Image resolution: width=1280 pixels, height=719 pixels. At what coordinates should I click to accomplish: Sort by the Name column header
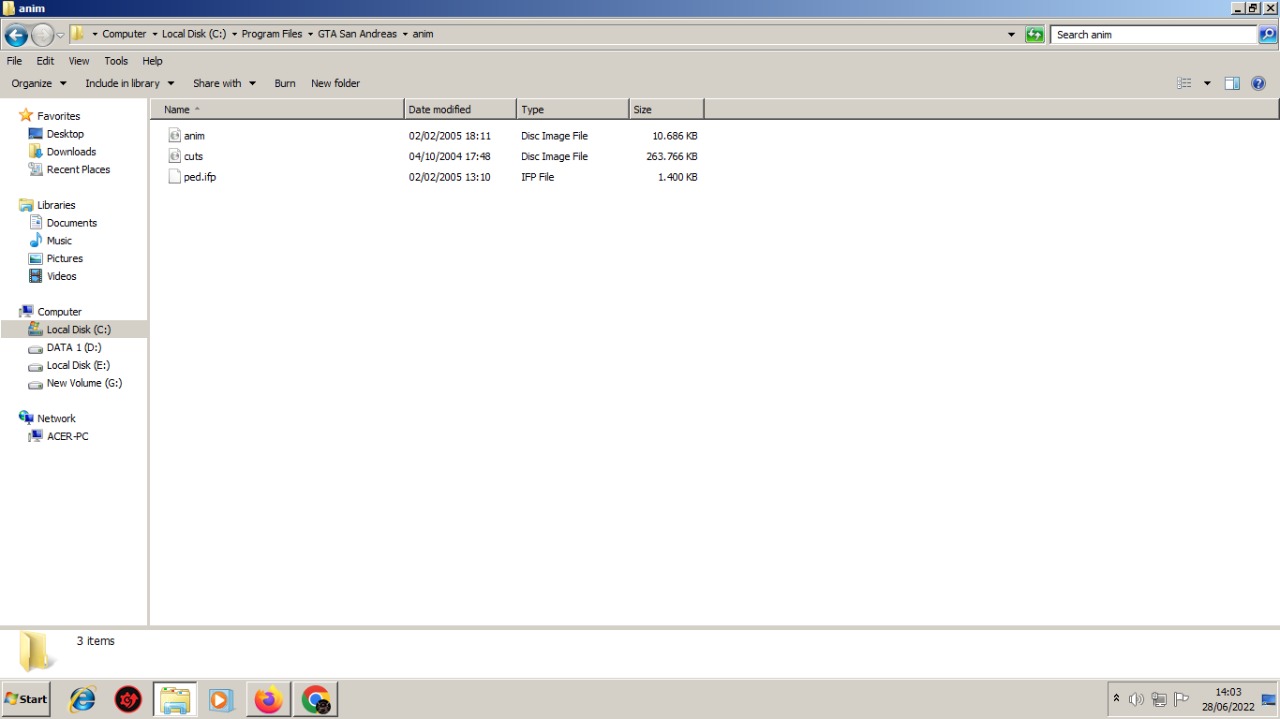click(277, 109)
